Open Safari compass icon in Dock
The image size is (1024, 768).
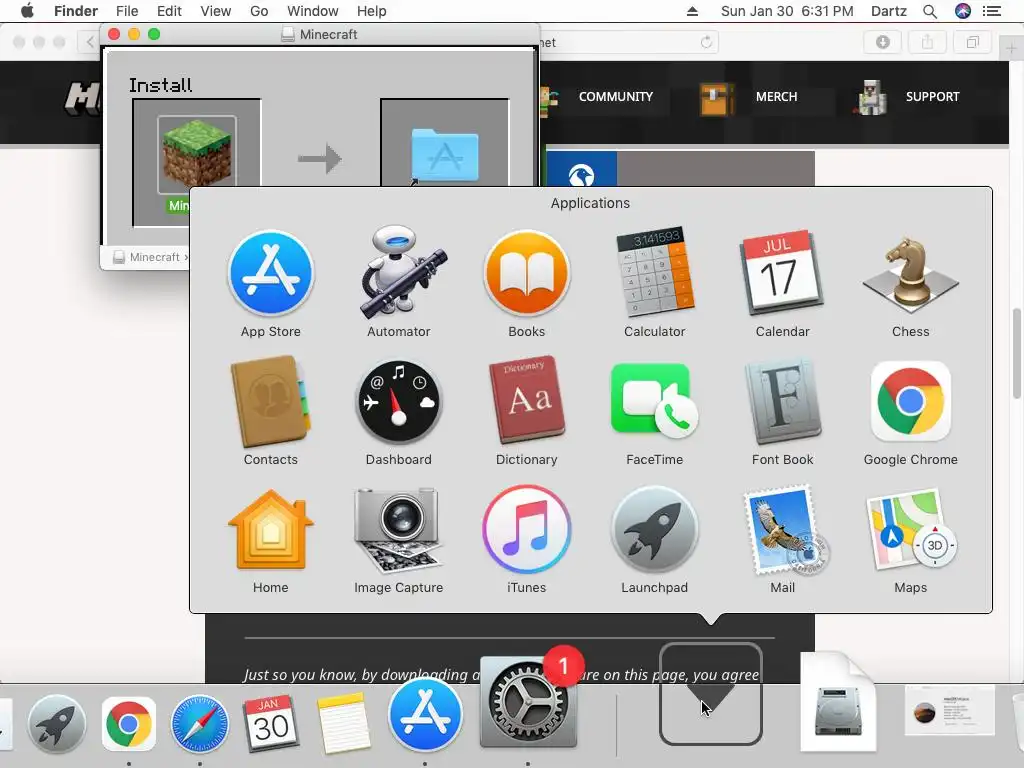(x=200, y=724)
